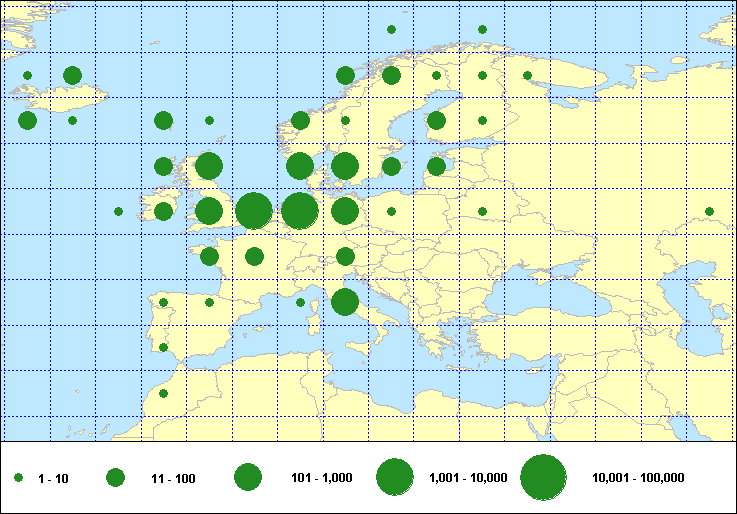Select the marker over Estonia
The width and height of the screenshot is (737, 514).
[436, 166]
